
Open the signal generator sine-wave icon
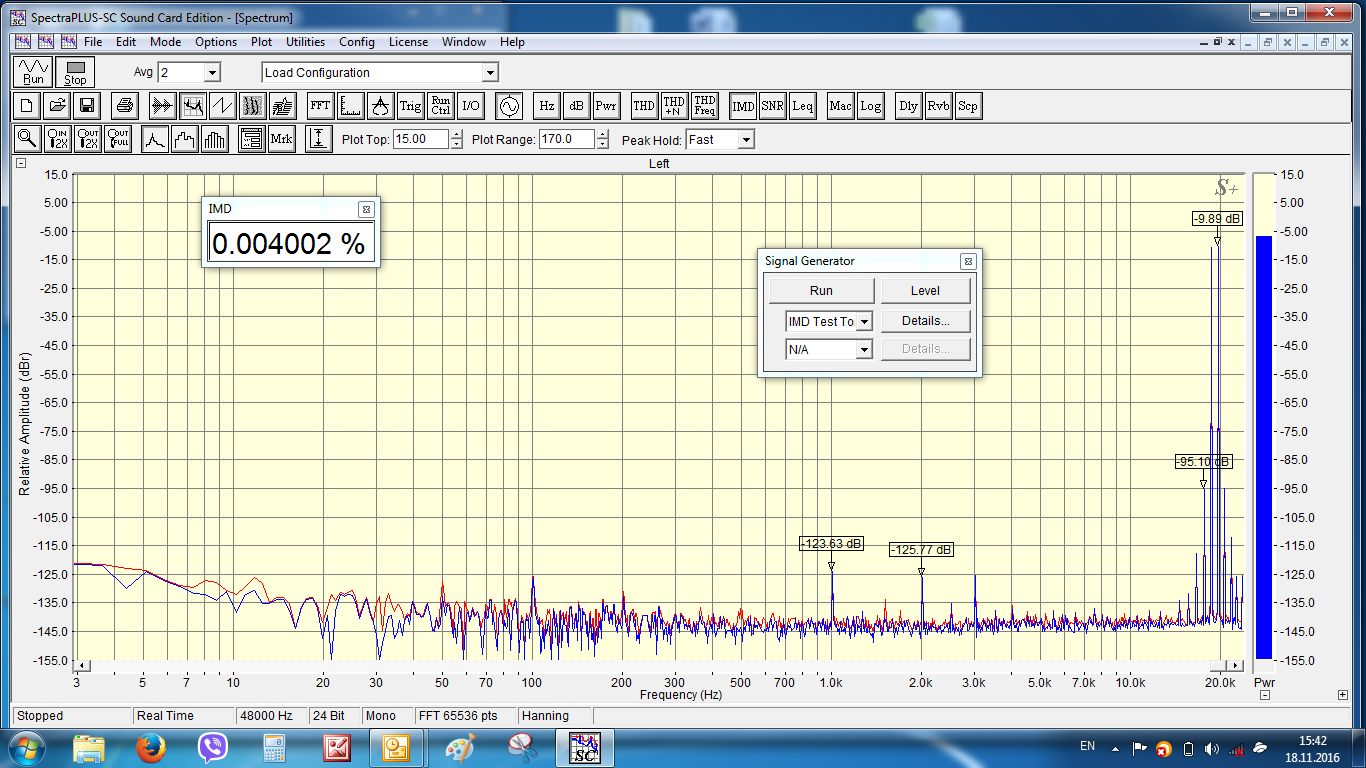tap(509, 106)
